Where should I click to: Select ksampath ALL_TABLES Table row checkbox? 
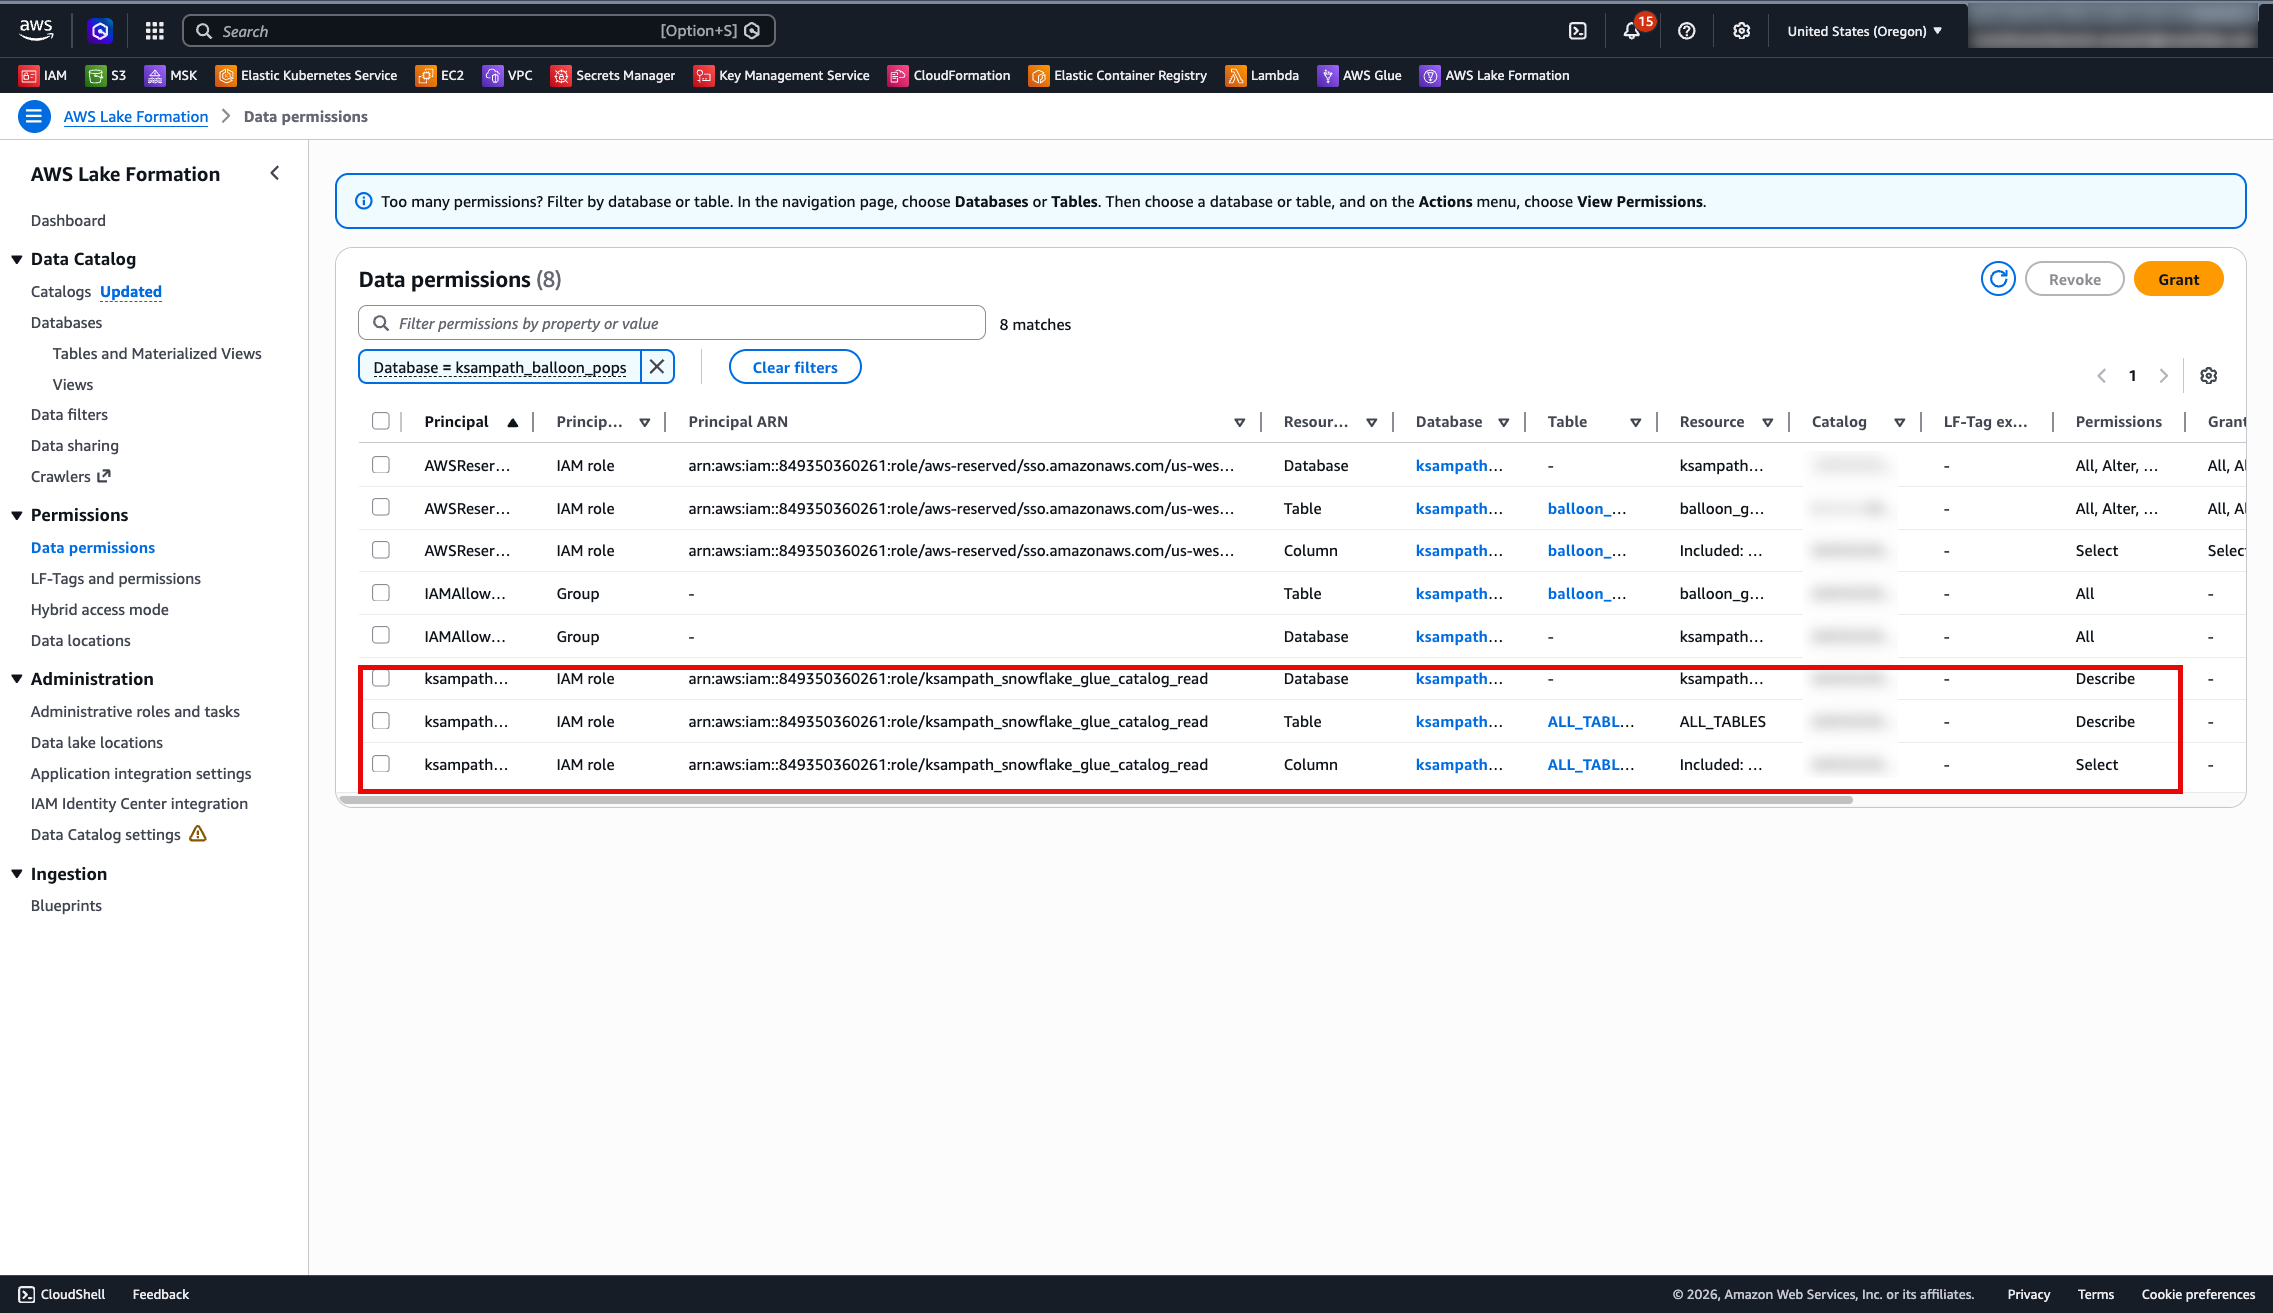[381, 721]
